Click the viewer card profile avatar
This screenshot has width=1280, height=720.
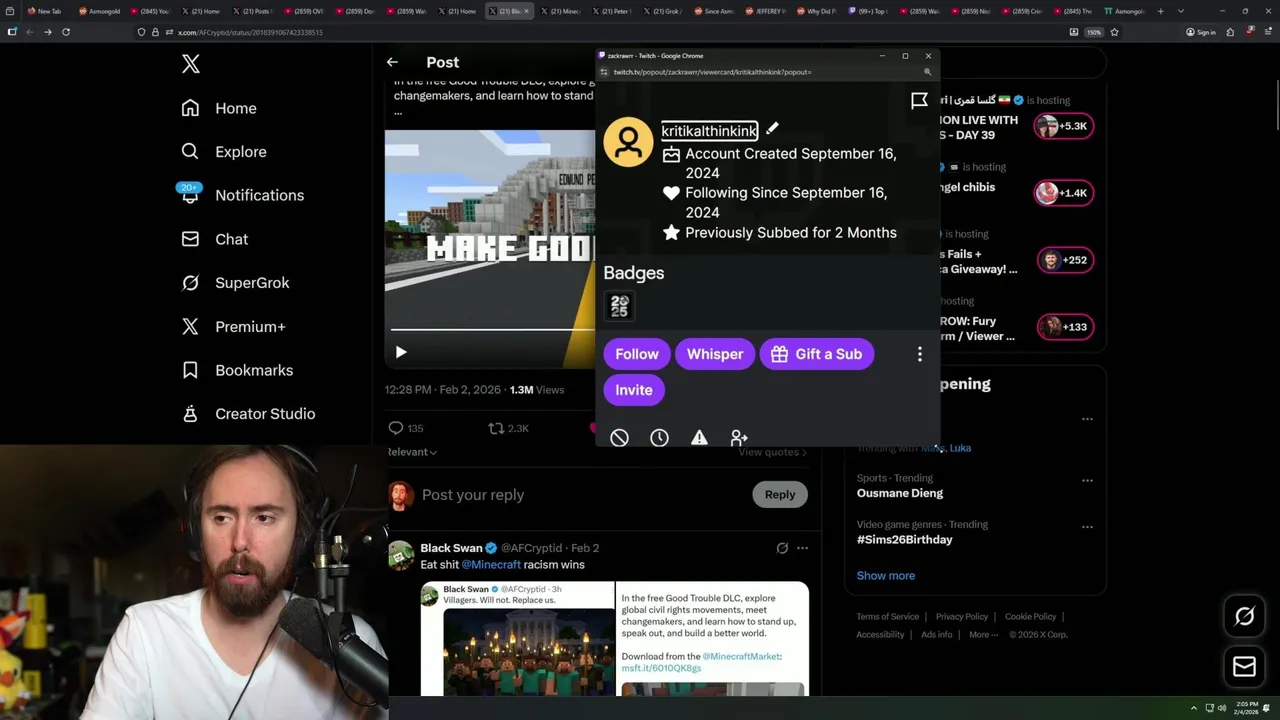(628, 142)
